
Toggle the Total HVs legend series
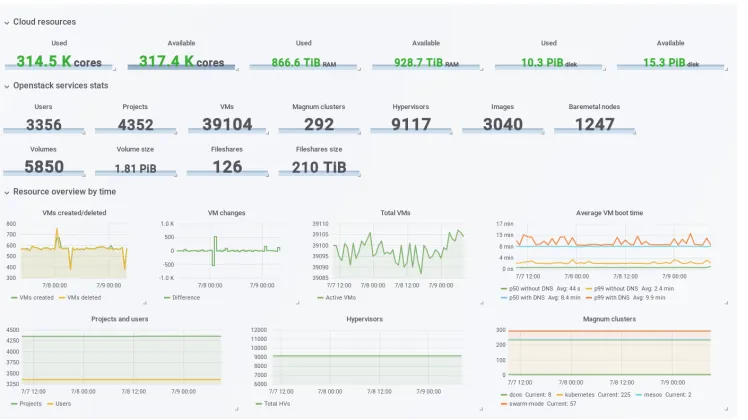[x=277, y=404]
